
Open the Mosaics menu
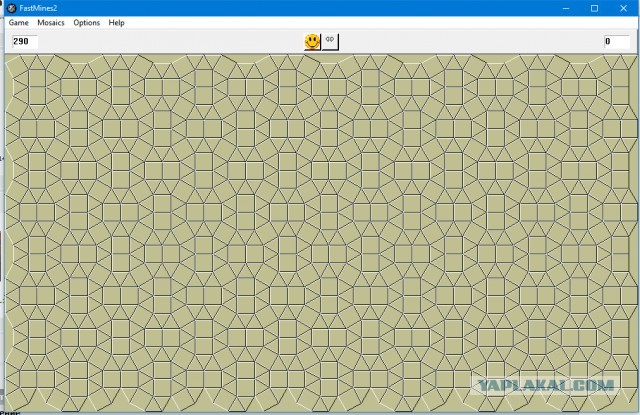click(x=51, y=23)
